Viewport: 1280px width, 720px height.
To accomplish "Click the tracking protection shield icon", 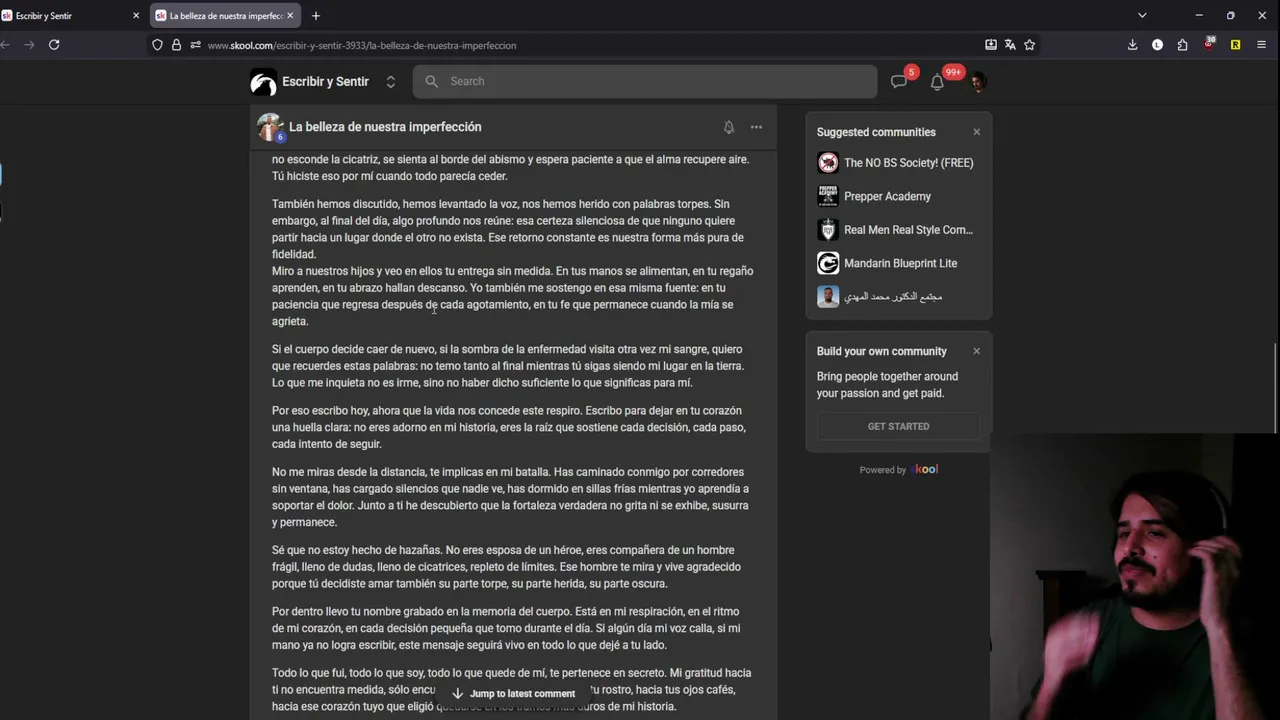I will tap(157, 45).
